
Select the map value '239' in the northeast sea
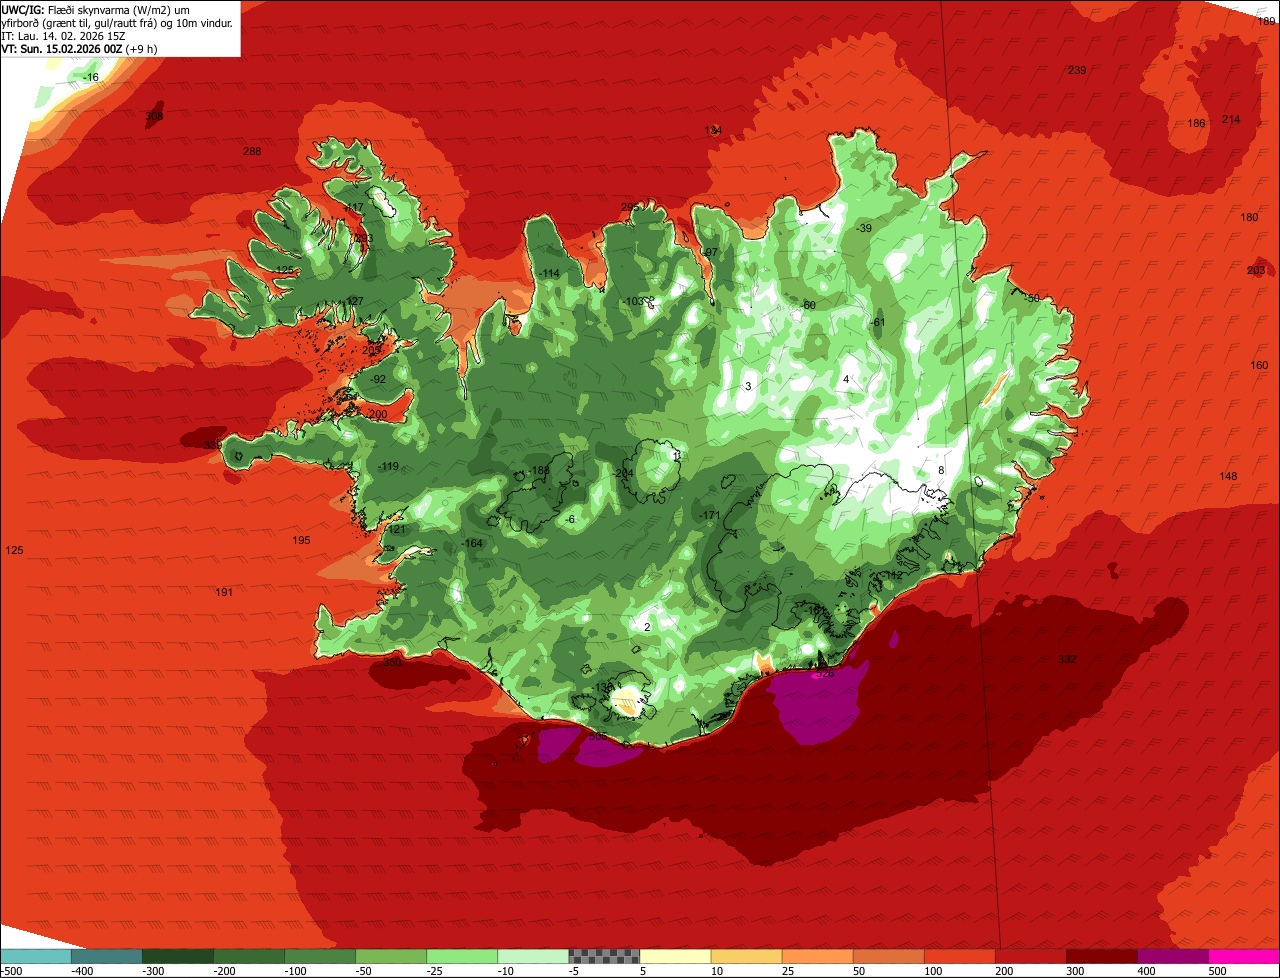tap(1077, 70)
